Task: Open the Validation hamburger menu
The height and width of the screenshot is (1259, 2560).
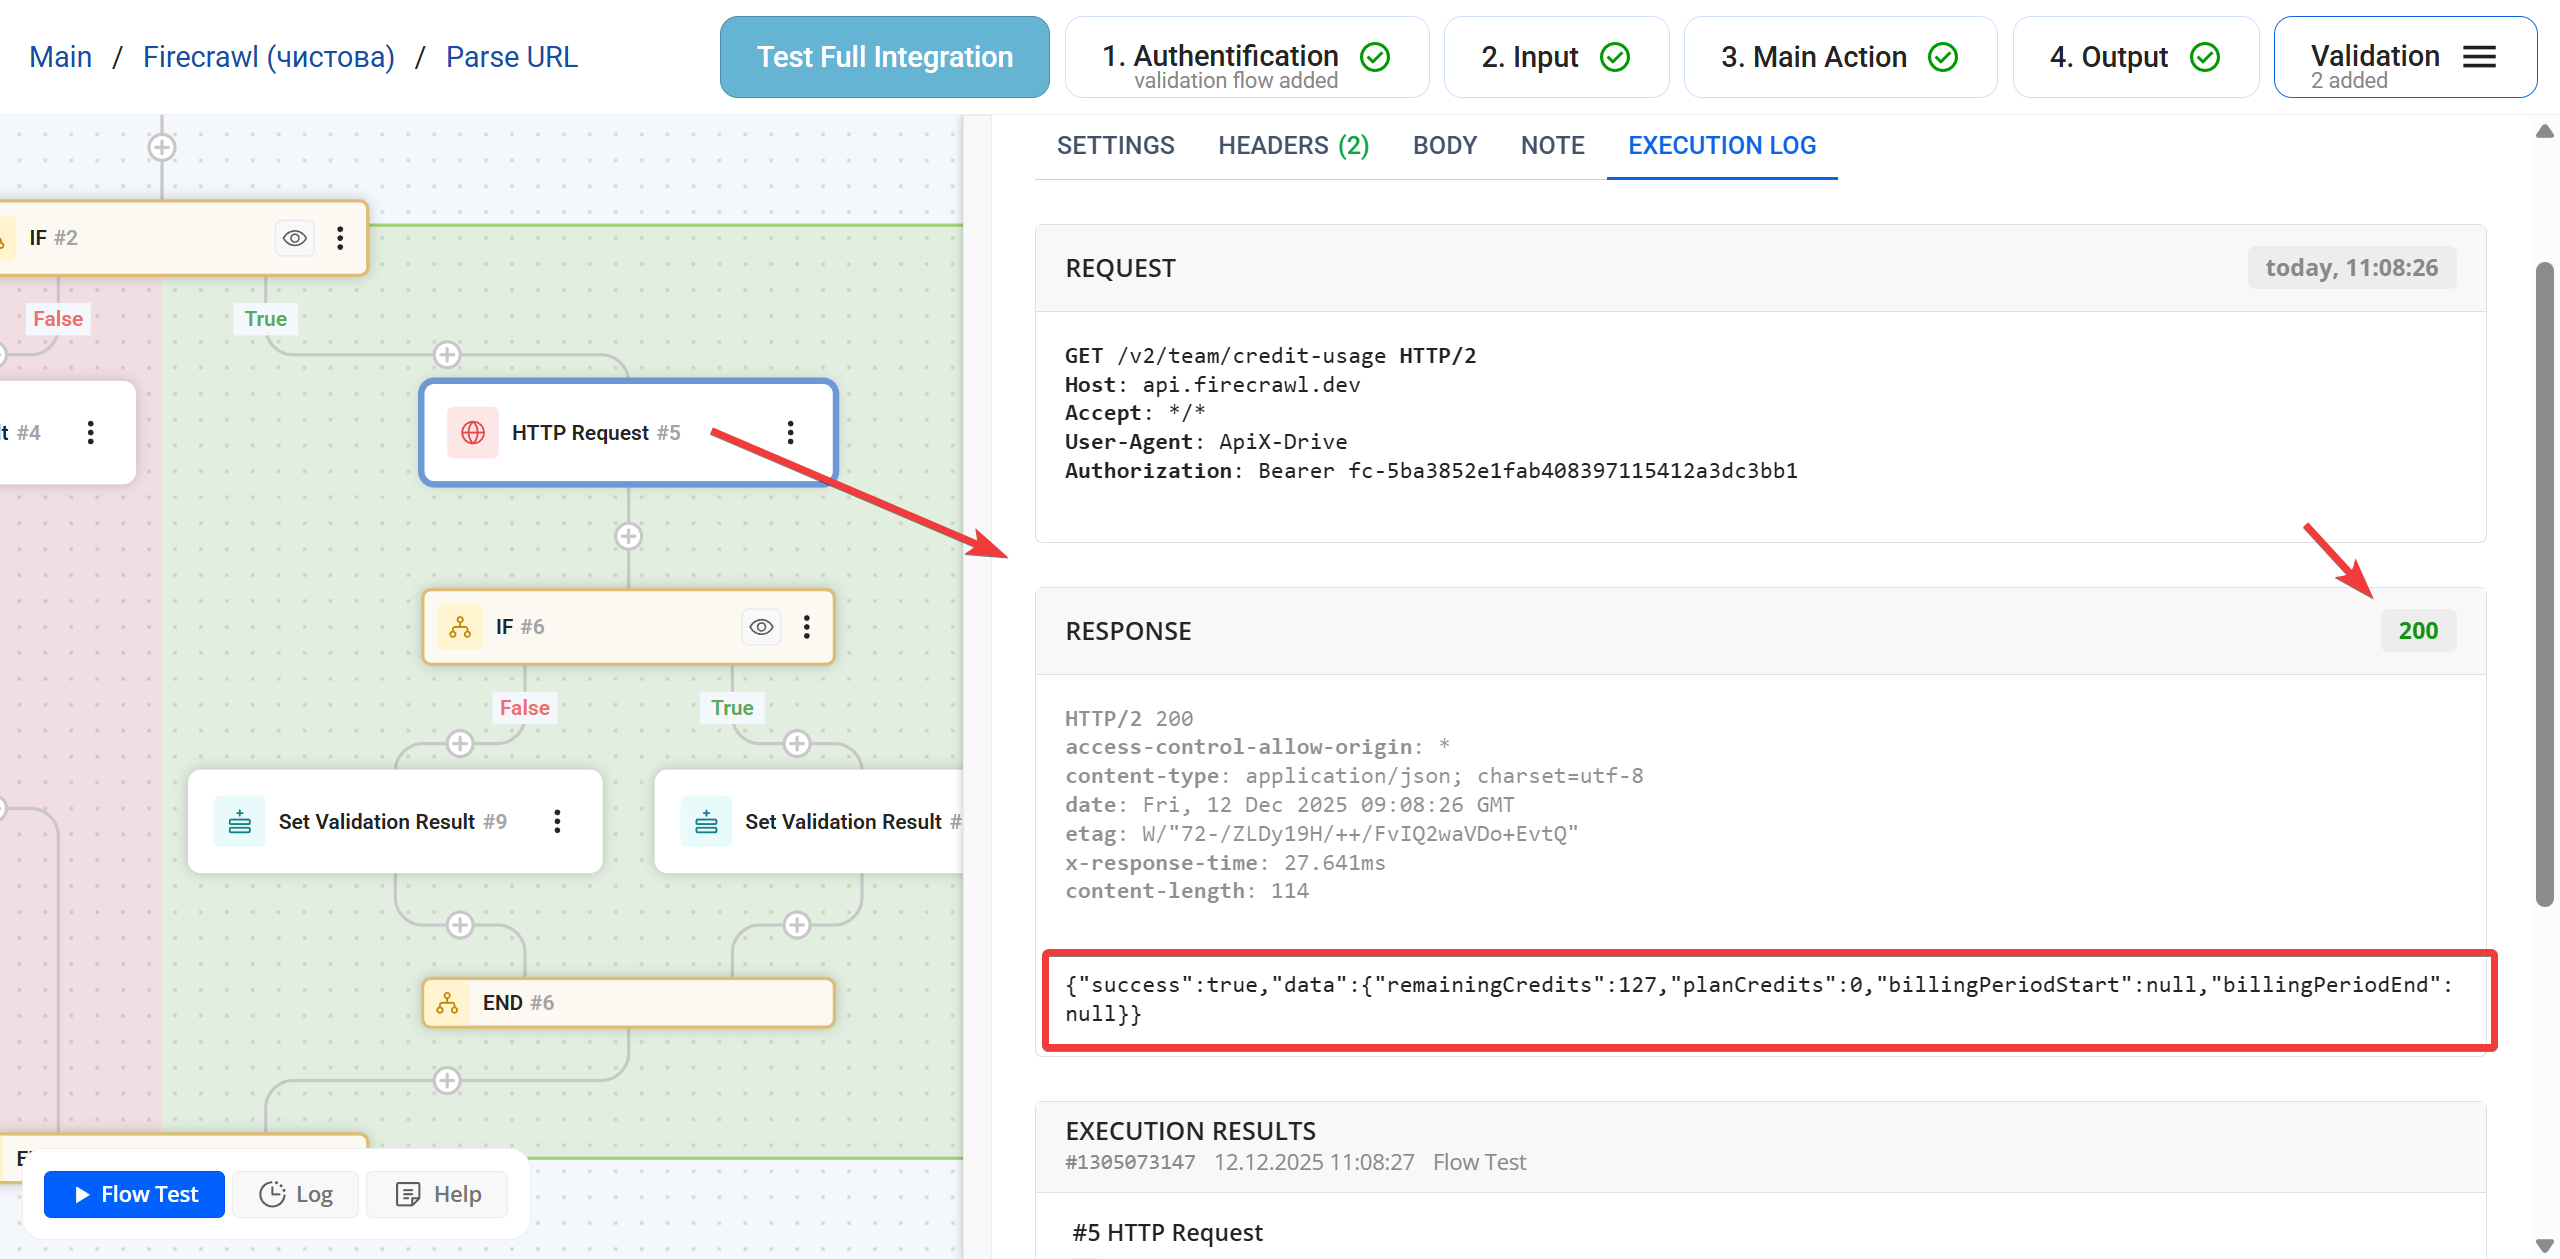Action: (x=2478, y=57)
